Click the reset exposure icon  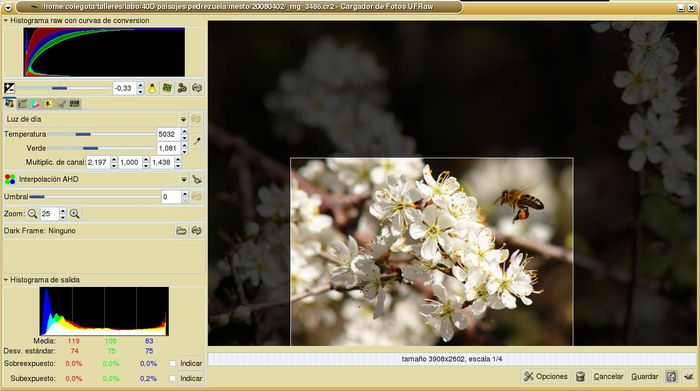point(197,88)
